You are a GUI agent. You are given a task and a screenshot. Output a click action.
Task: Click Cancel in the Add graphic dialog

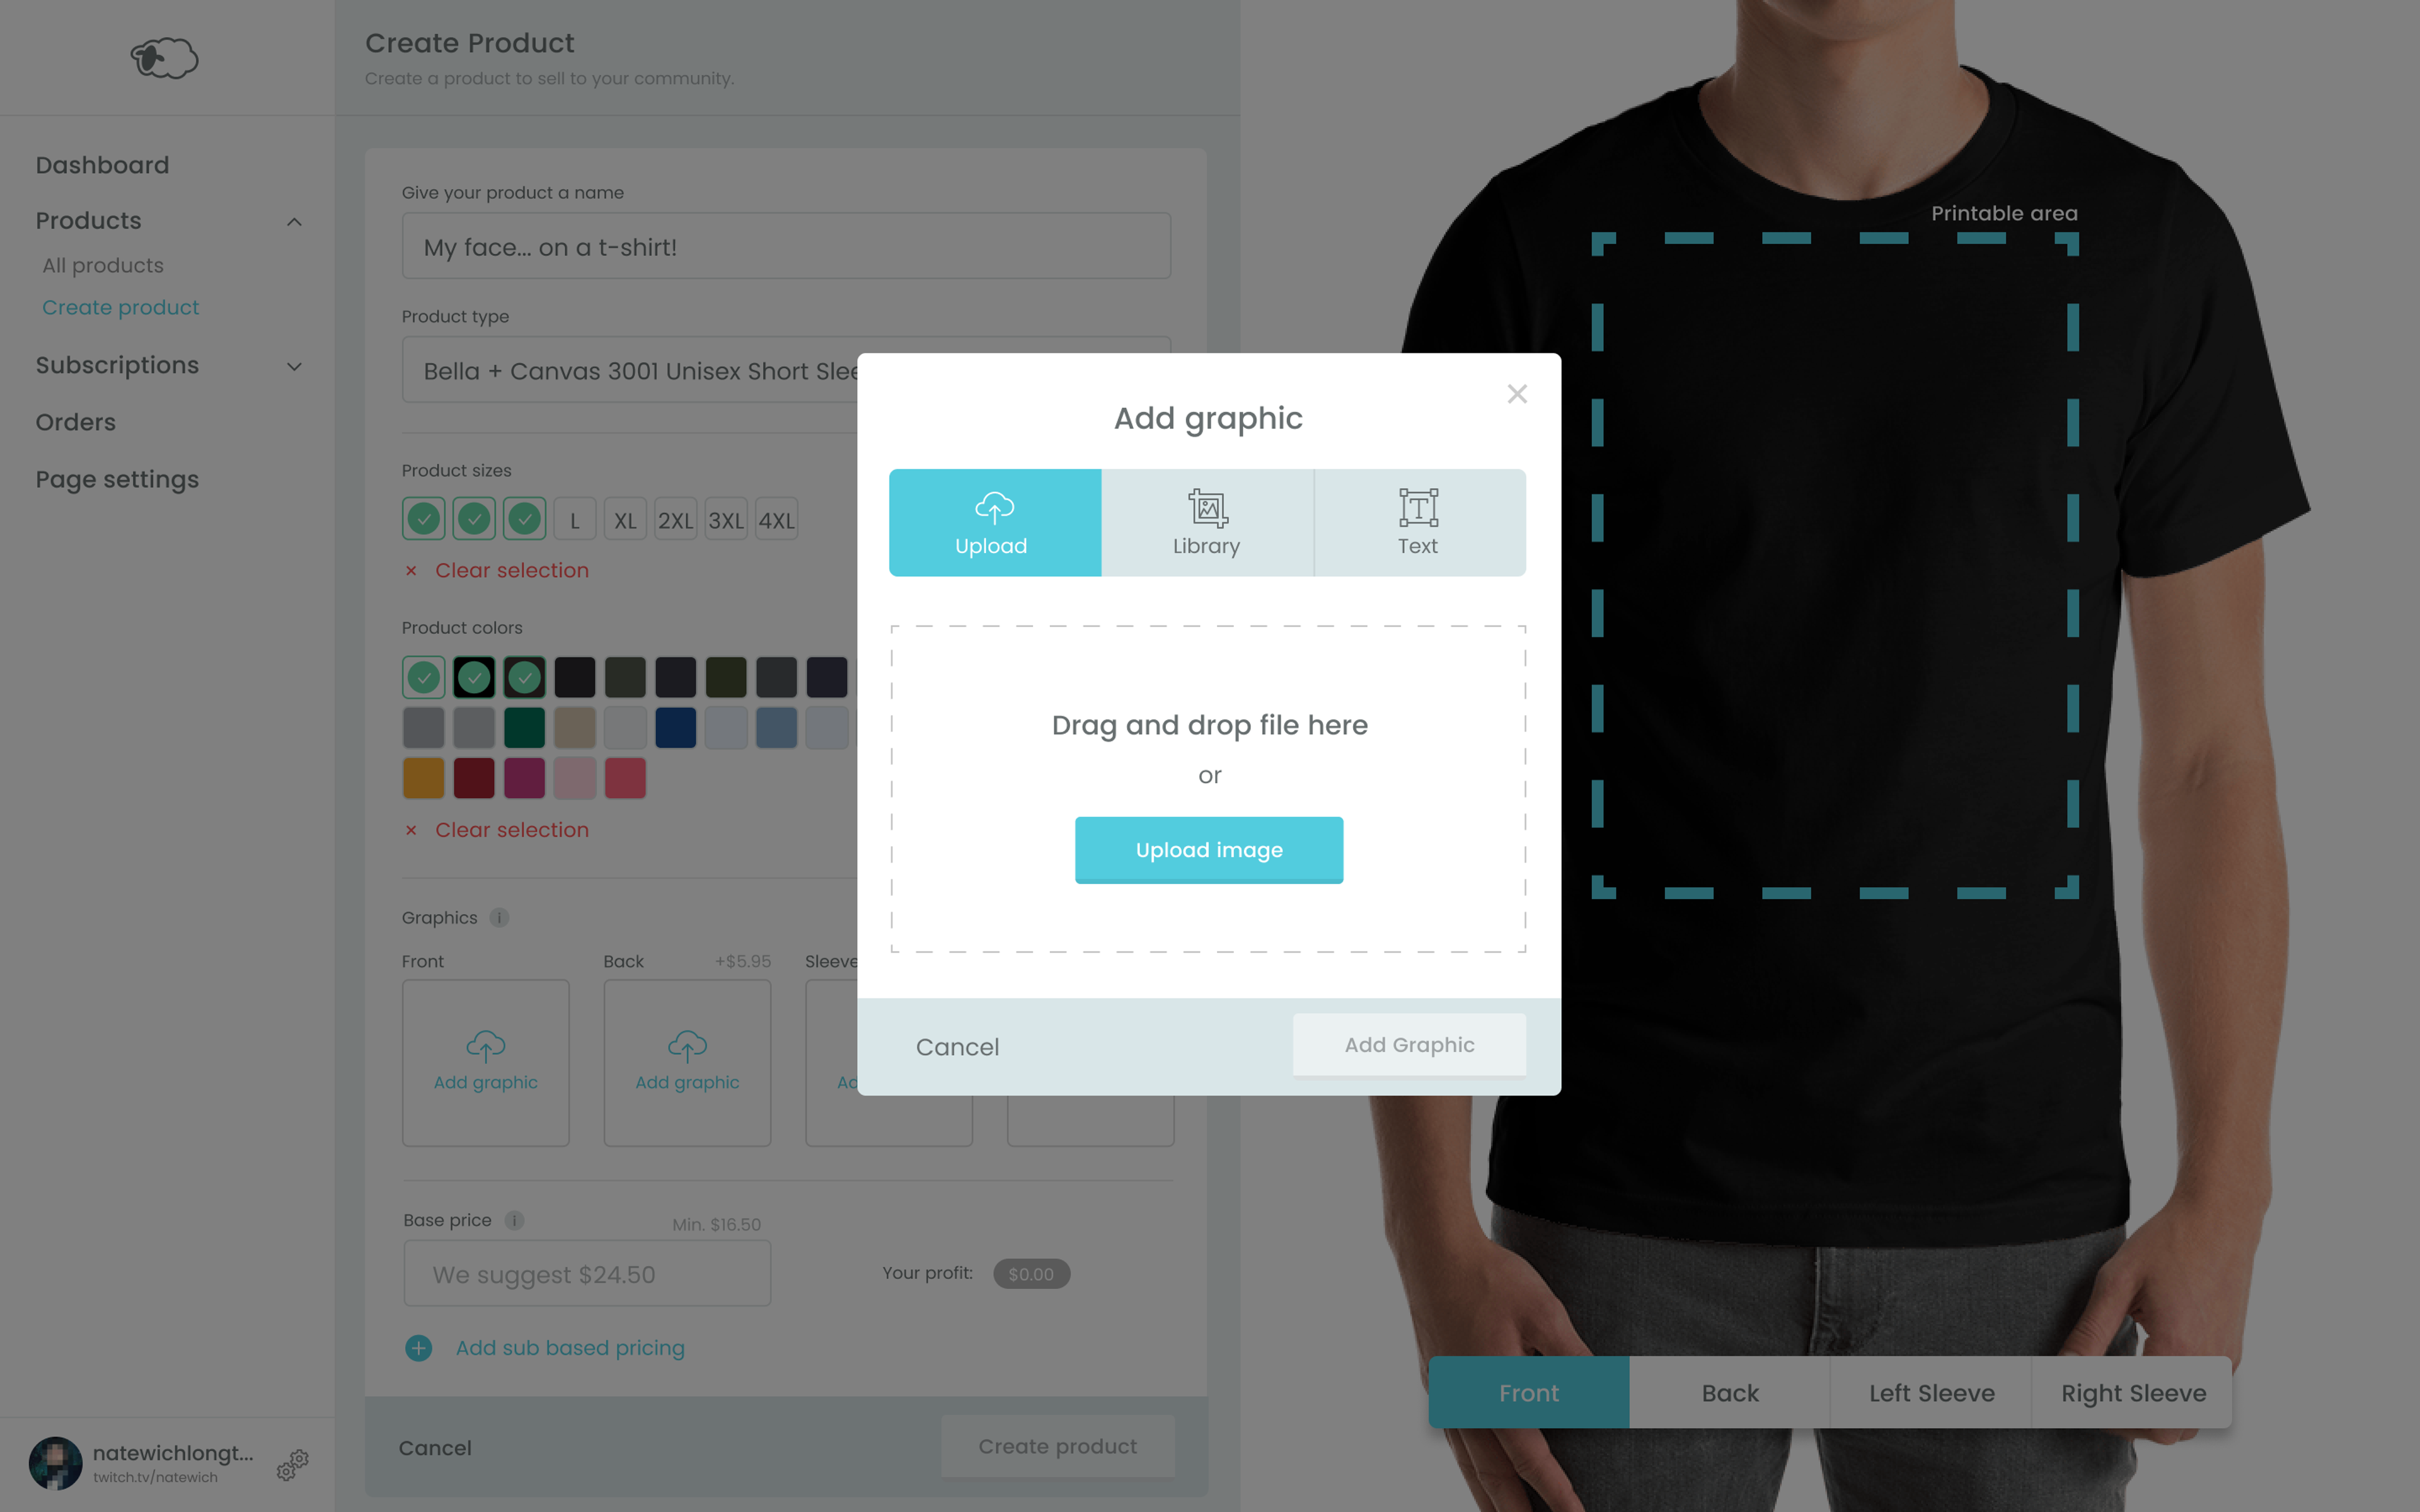(957, 1046)
